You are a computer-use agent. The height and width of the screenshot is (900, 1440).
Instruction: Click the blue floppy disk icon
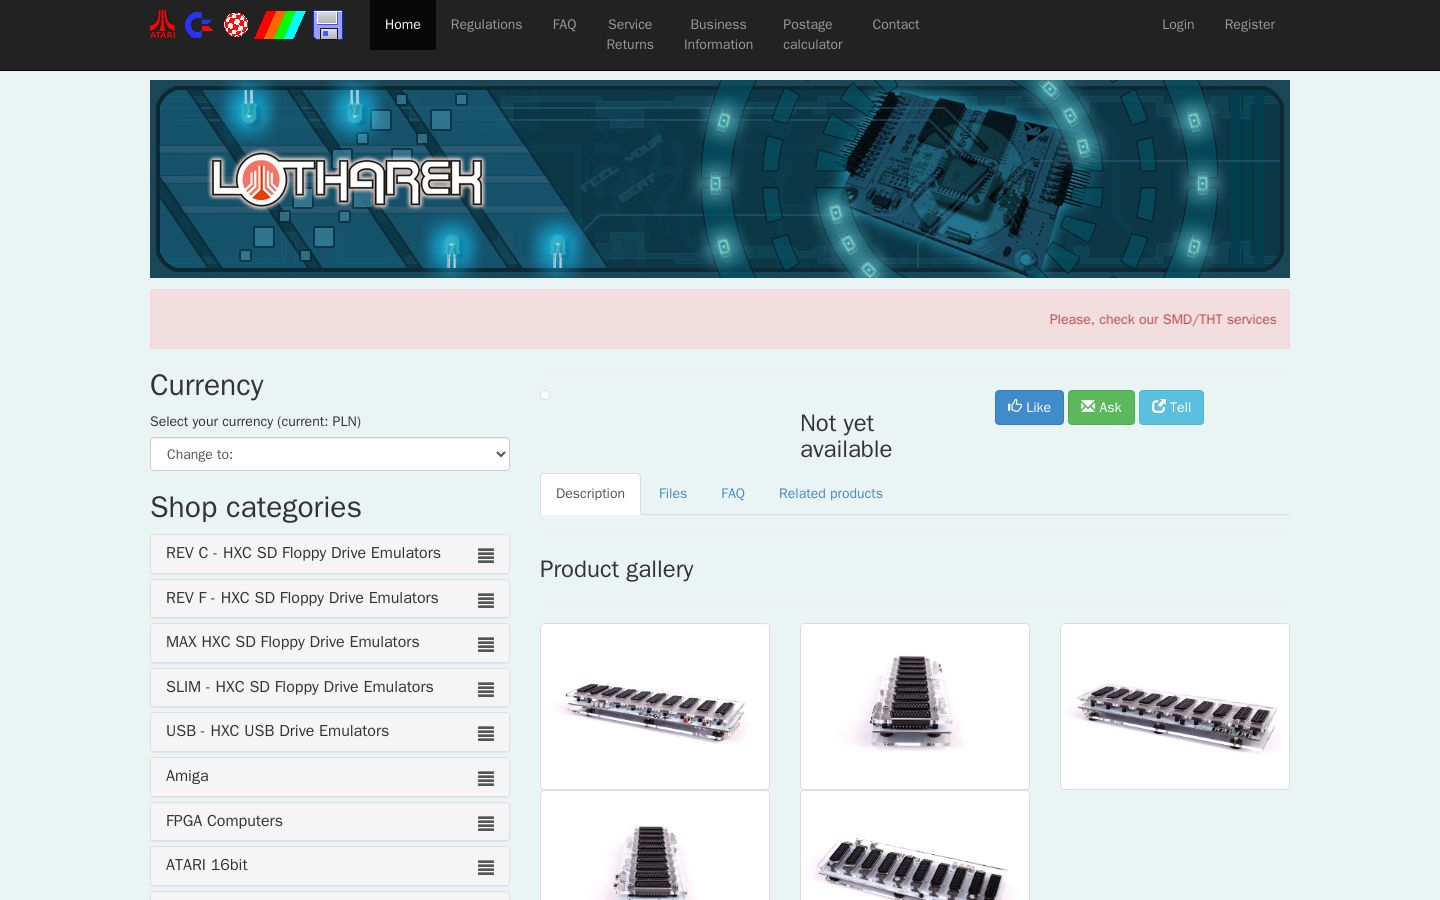pyautogui.click(x=328, y=24)
